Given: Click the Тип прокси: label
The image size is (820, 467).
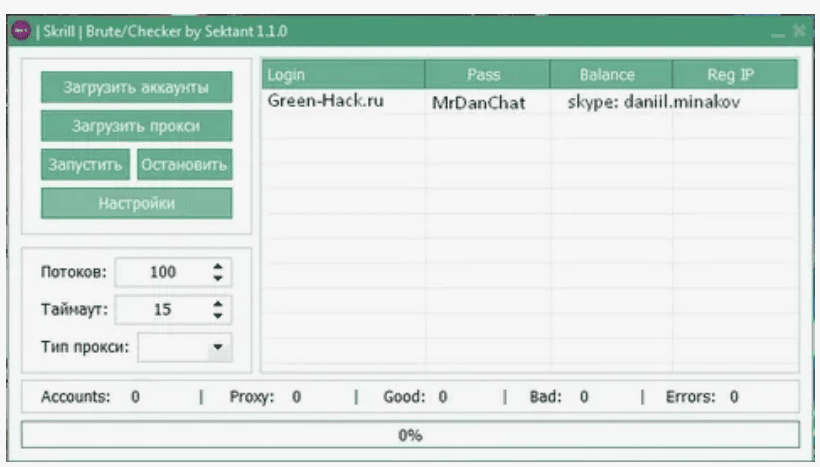Looking at the screenshot, I should 85,347.
